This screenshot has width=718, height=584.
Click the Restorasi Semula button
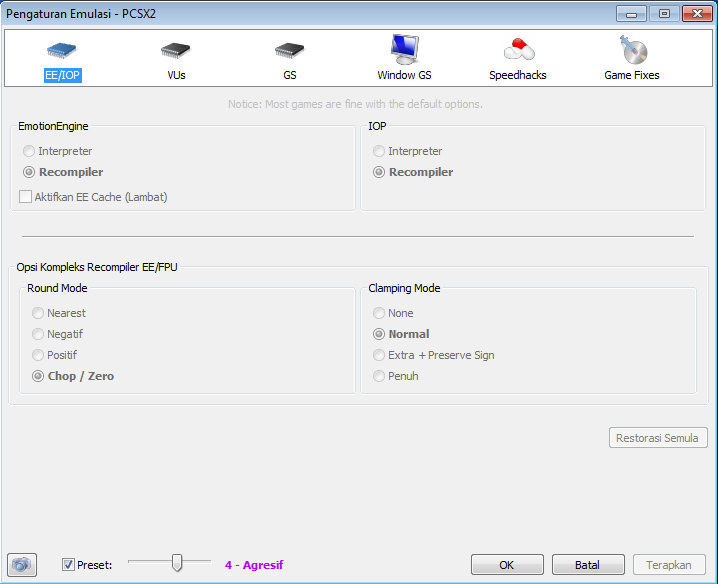tap(658, 438)
